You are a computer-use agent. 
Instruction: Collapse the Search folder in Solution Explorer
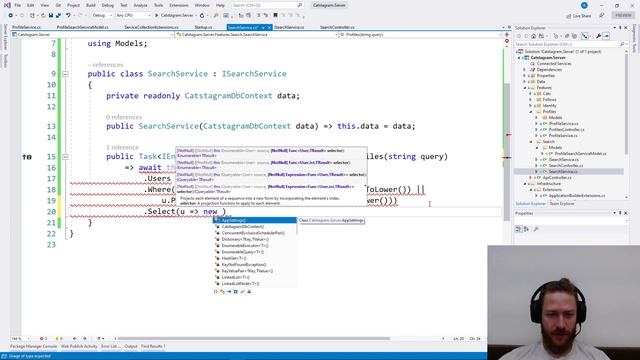coord(531,142)
